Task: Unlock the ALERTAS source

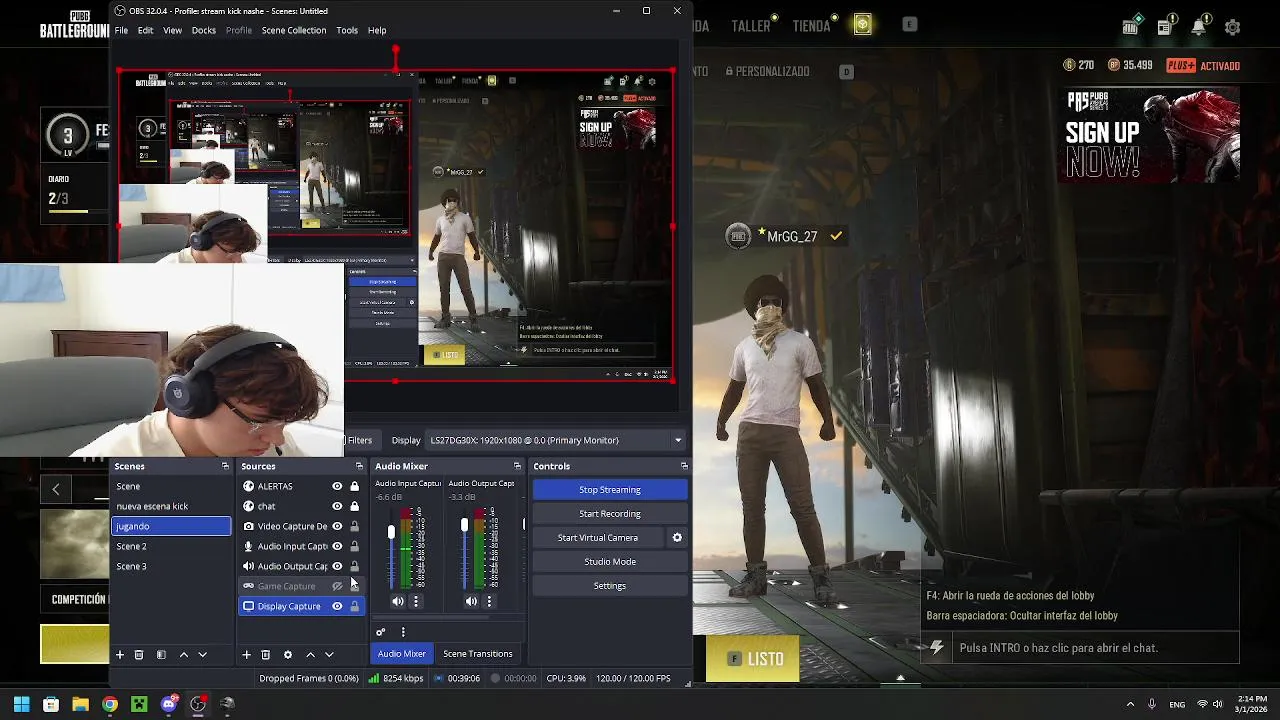Action: pos(354,486)
